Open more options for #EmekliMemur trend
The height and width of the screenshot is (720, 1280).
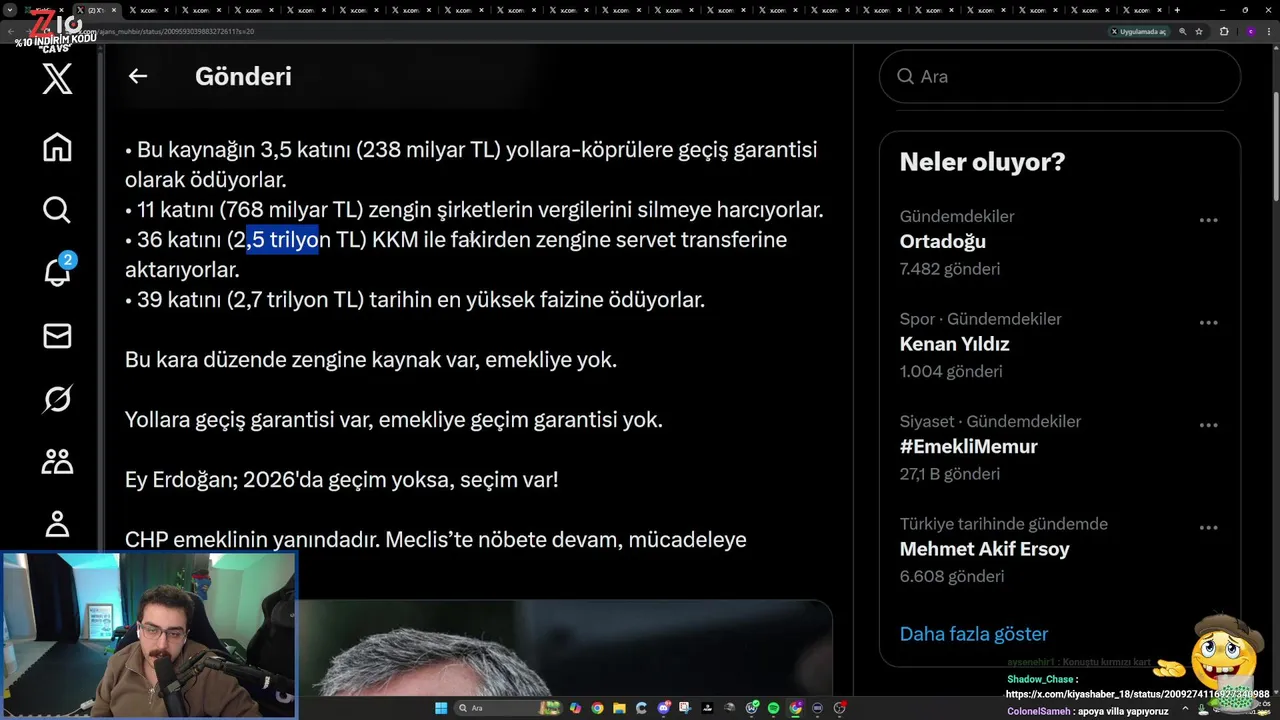point(1209,425)
